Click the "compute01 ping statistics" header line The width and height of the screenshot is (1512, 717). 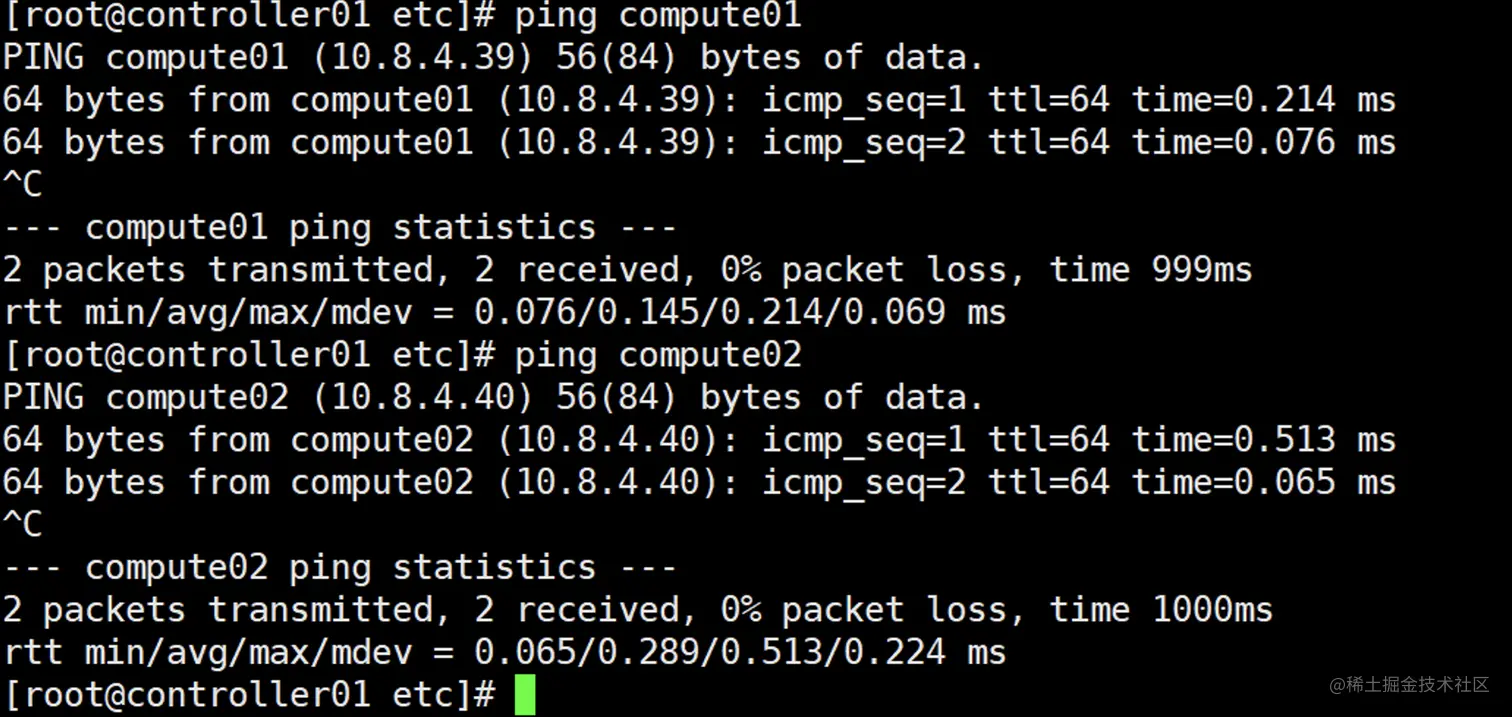click(340, 228)
